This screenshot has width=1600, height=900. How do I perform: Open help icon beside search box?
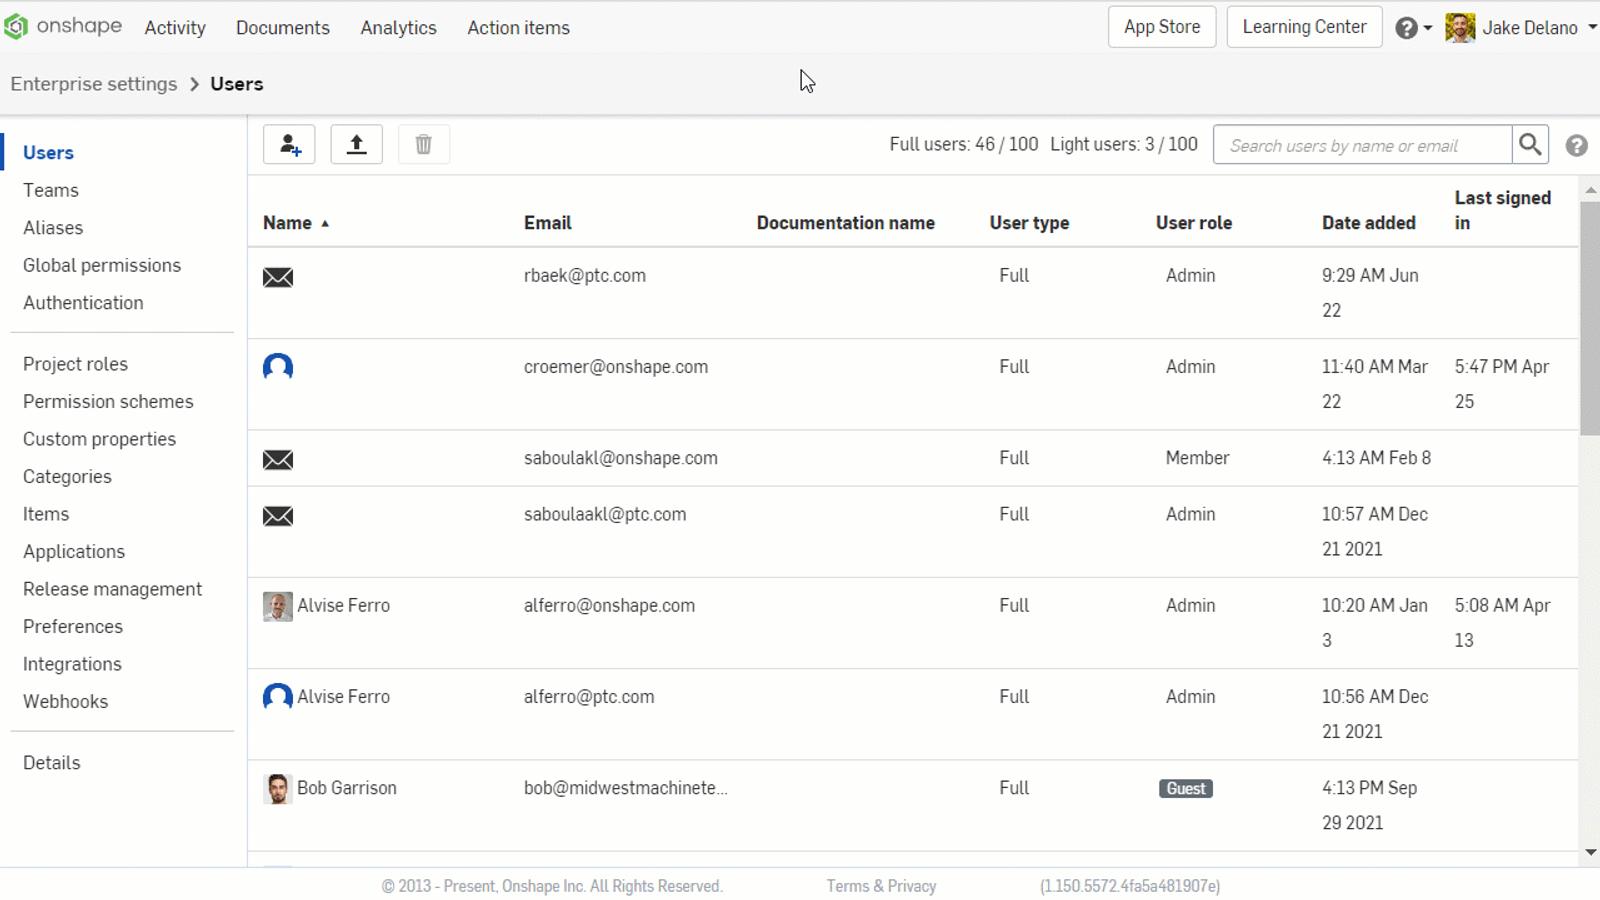(x=1576, y=146)
